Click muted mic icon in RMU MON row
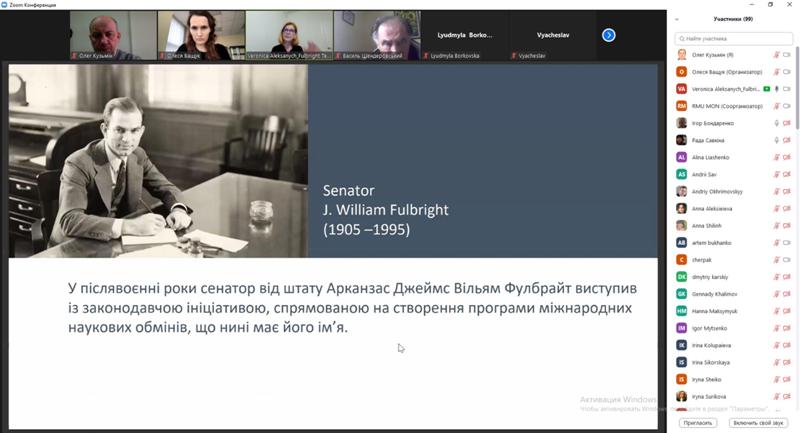The width and height of the screenshot is (800, 433). point(777,106)
